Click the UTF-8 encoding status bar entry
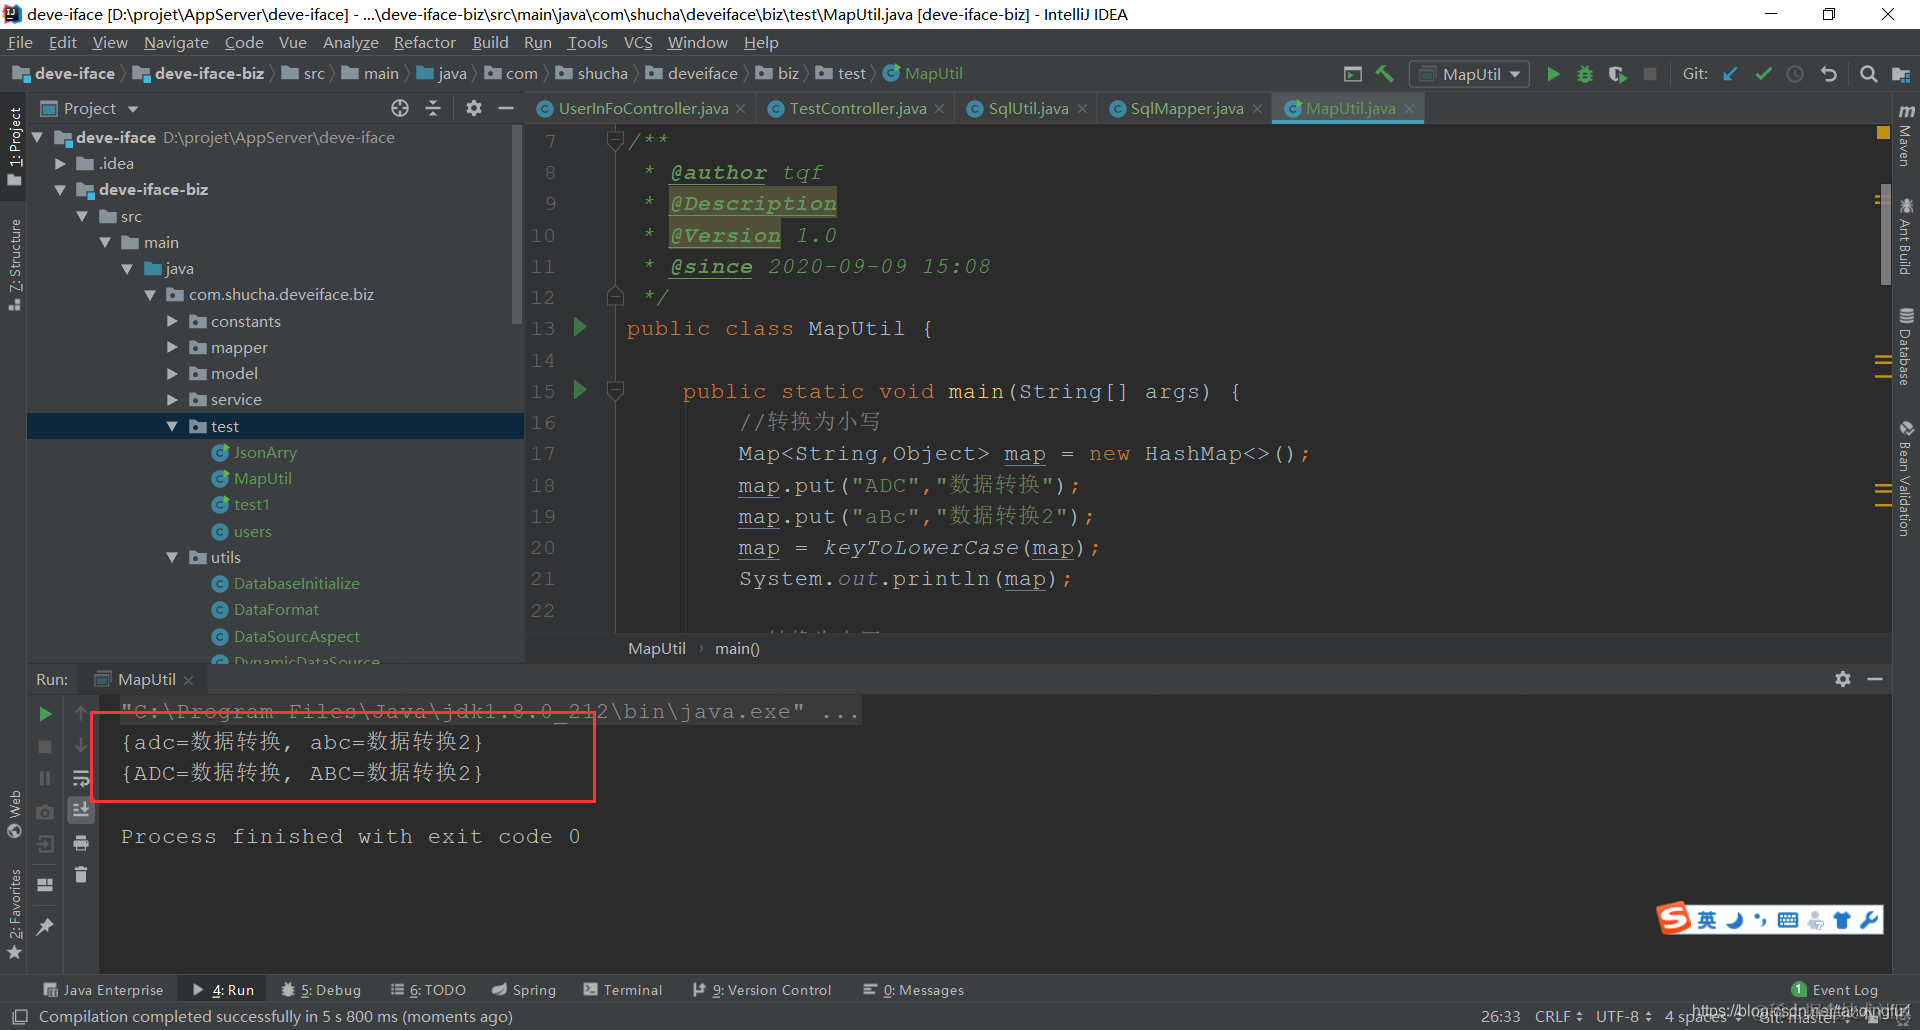The height and width of the screenshot is (1030, 1920). [x=1623, y=1017]
